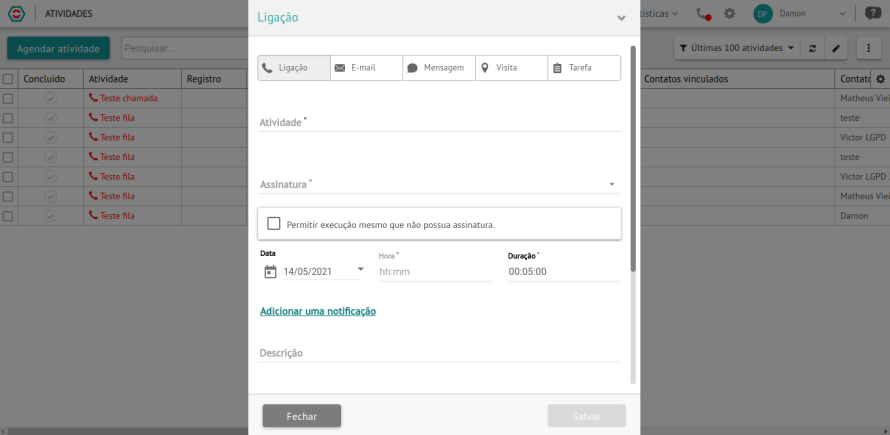Open the Assinatura dropdown

439,184
